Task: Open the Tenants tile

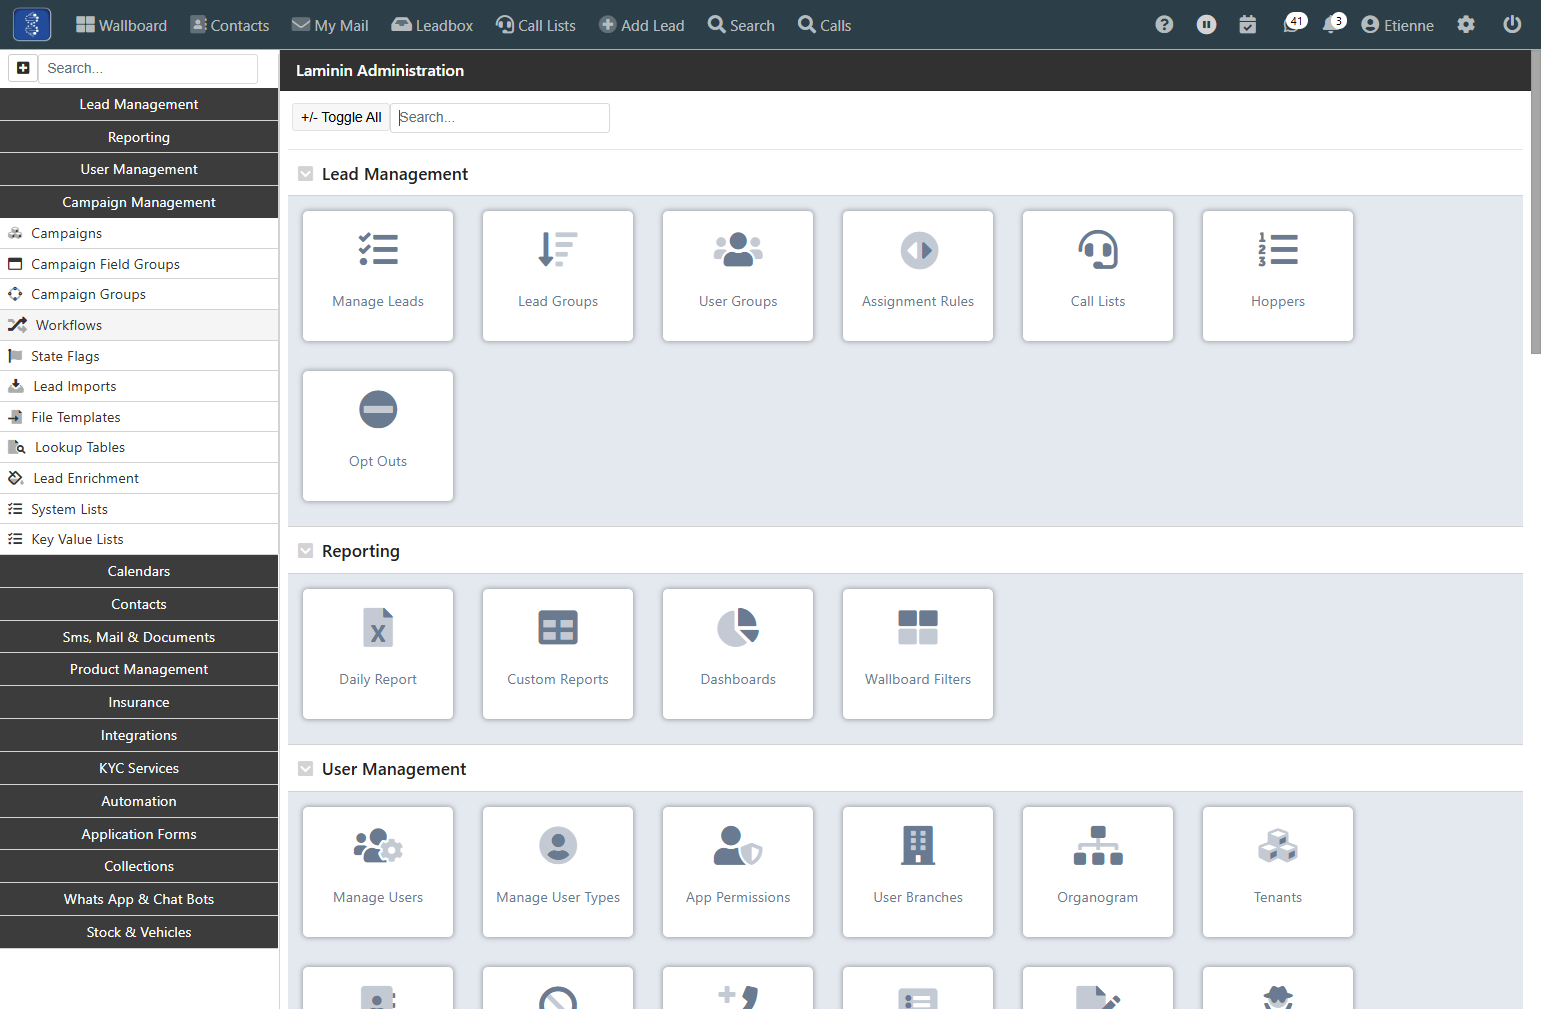Action: [1278, 872]
